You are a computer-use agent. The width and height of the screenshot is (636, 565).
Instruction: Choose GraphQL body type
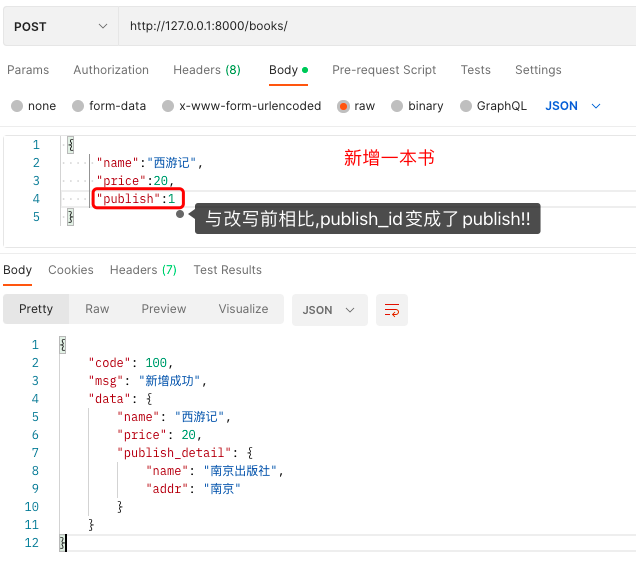pyautogui.click(x=466, y=106)
